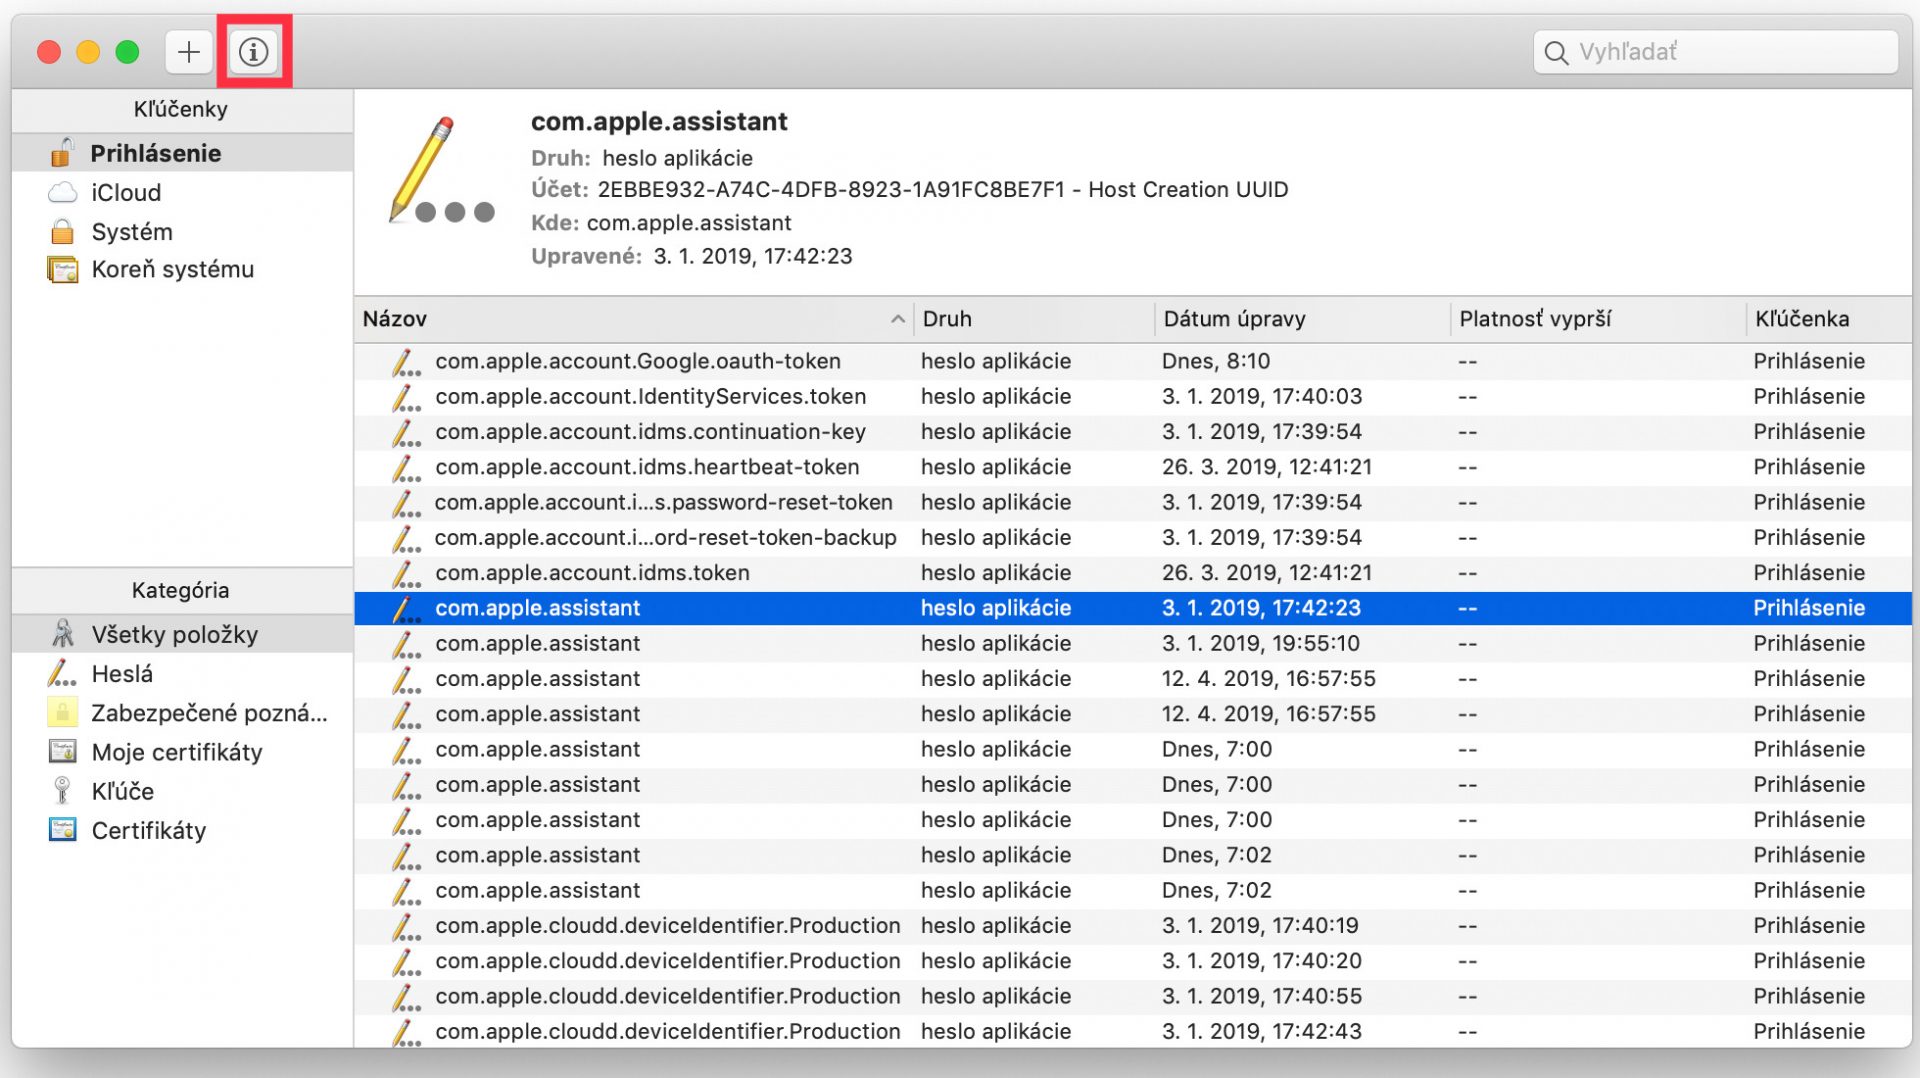
Task: Sort by the Kľúčenka column header
Action: [x=1829, y=319]
